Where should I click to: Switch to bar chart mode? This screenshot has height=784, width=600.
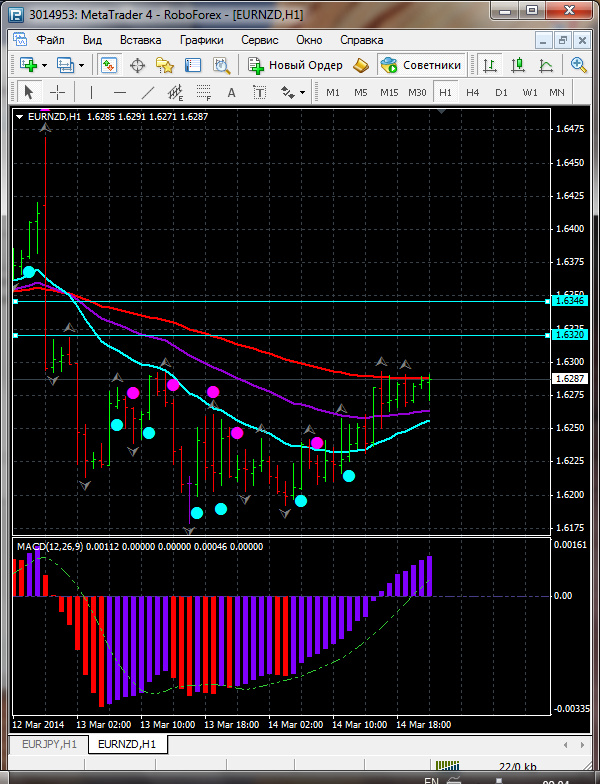point(490,66)
